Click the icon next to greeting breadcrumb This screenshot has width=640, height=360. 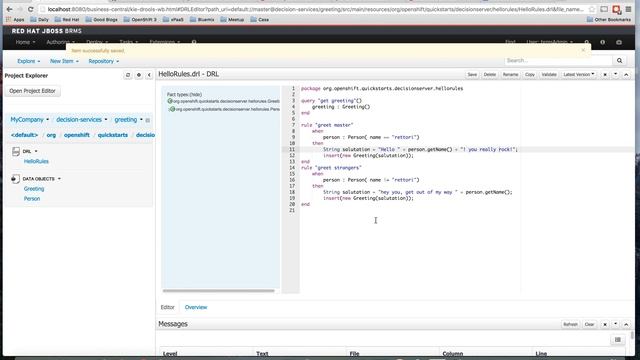(148, 120)
